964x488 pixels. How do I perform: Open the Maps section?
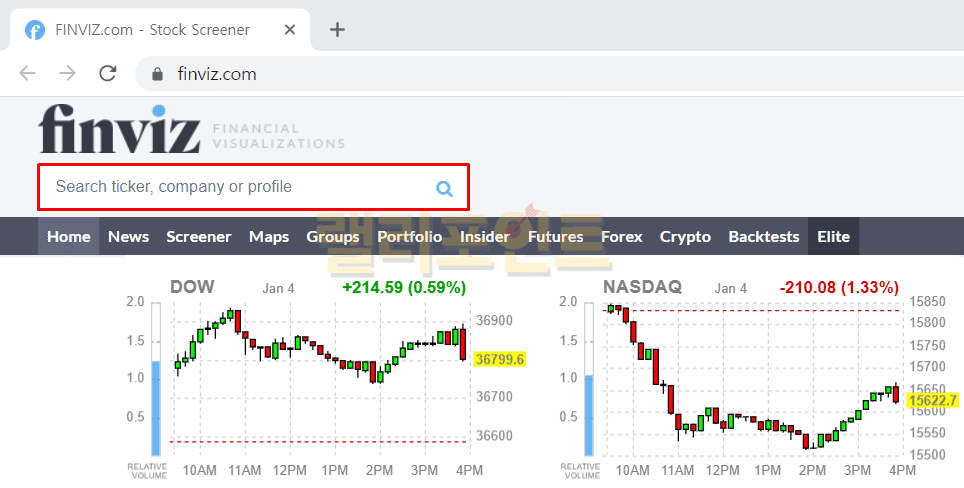point(269,237)
